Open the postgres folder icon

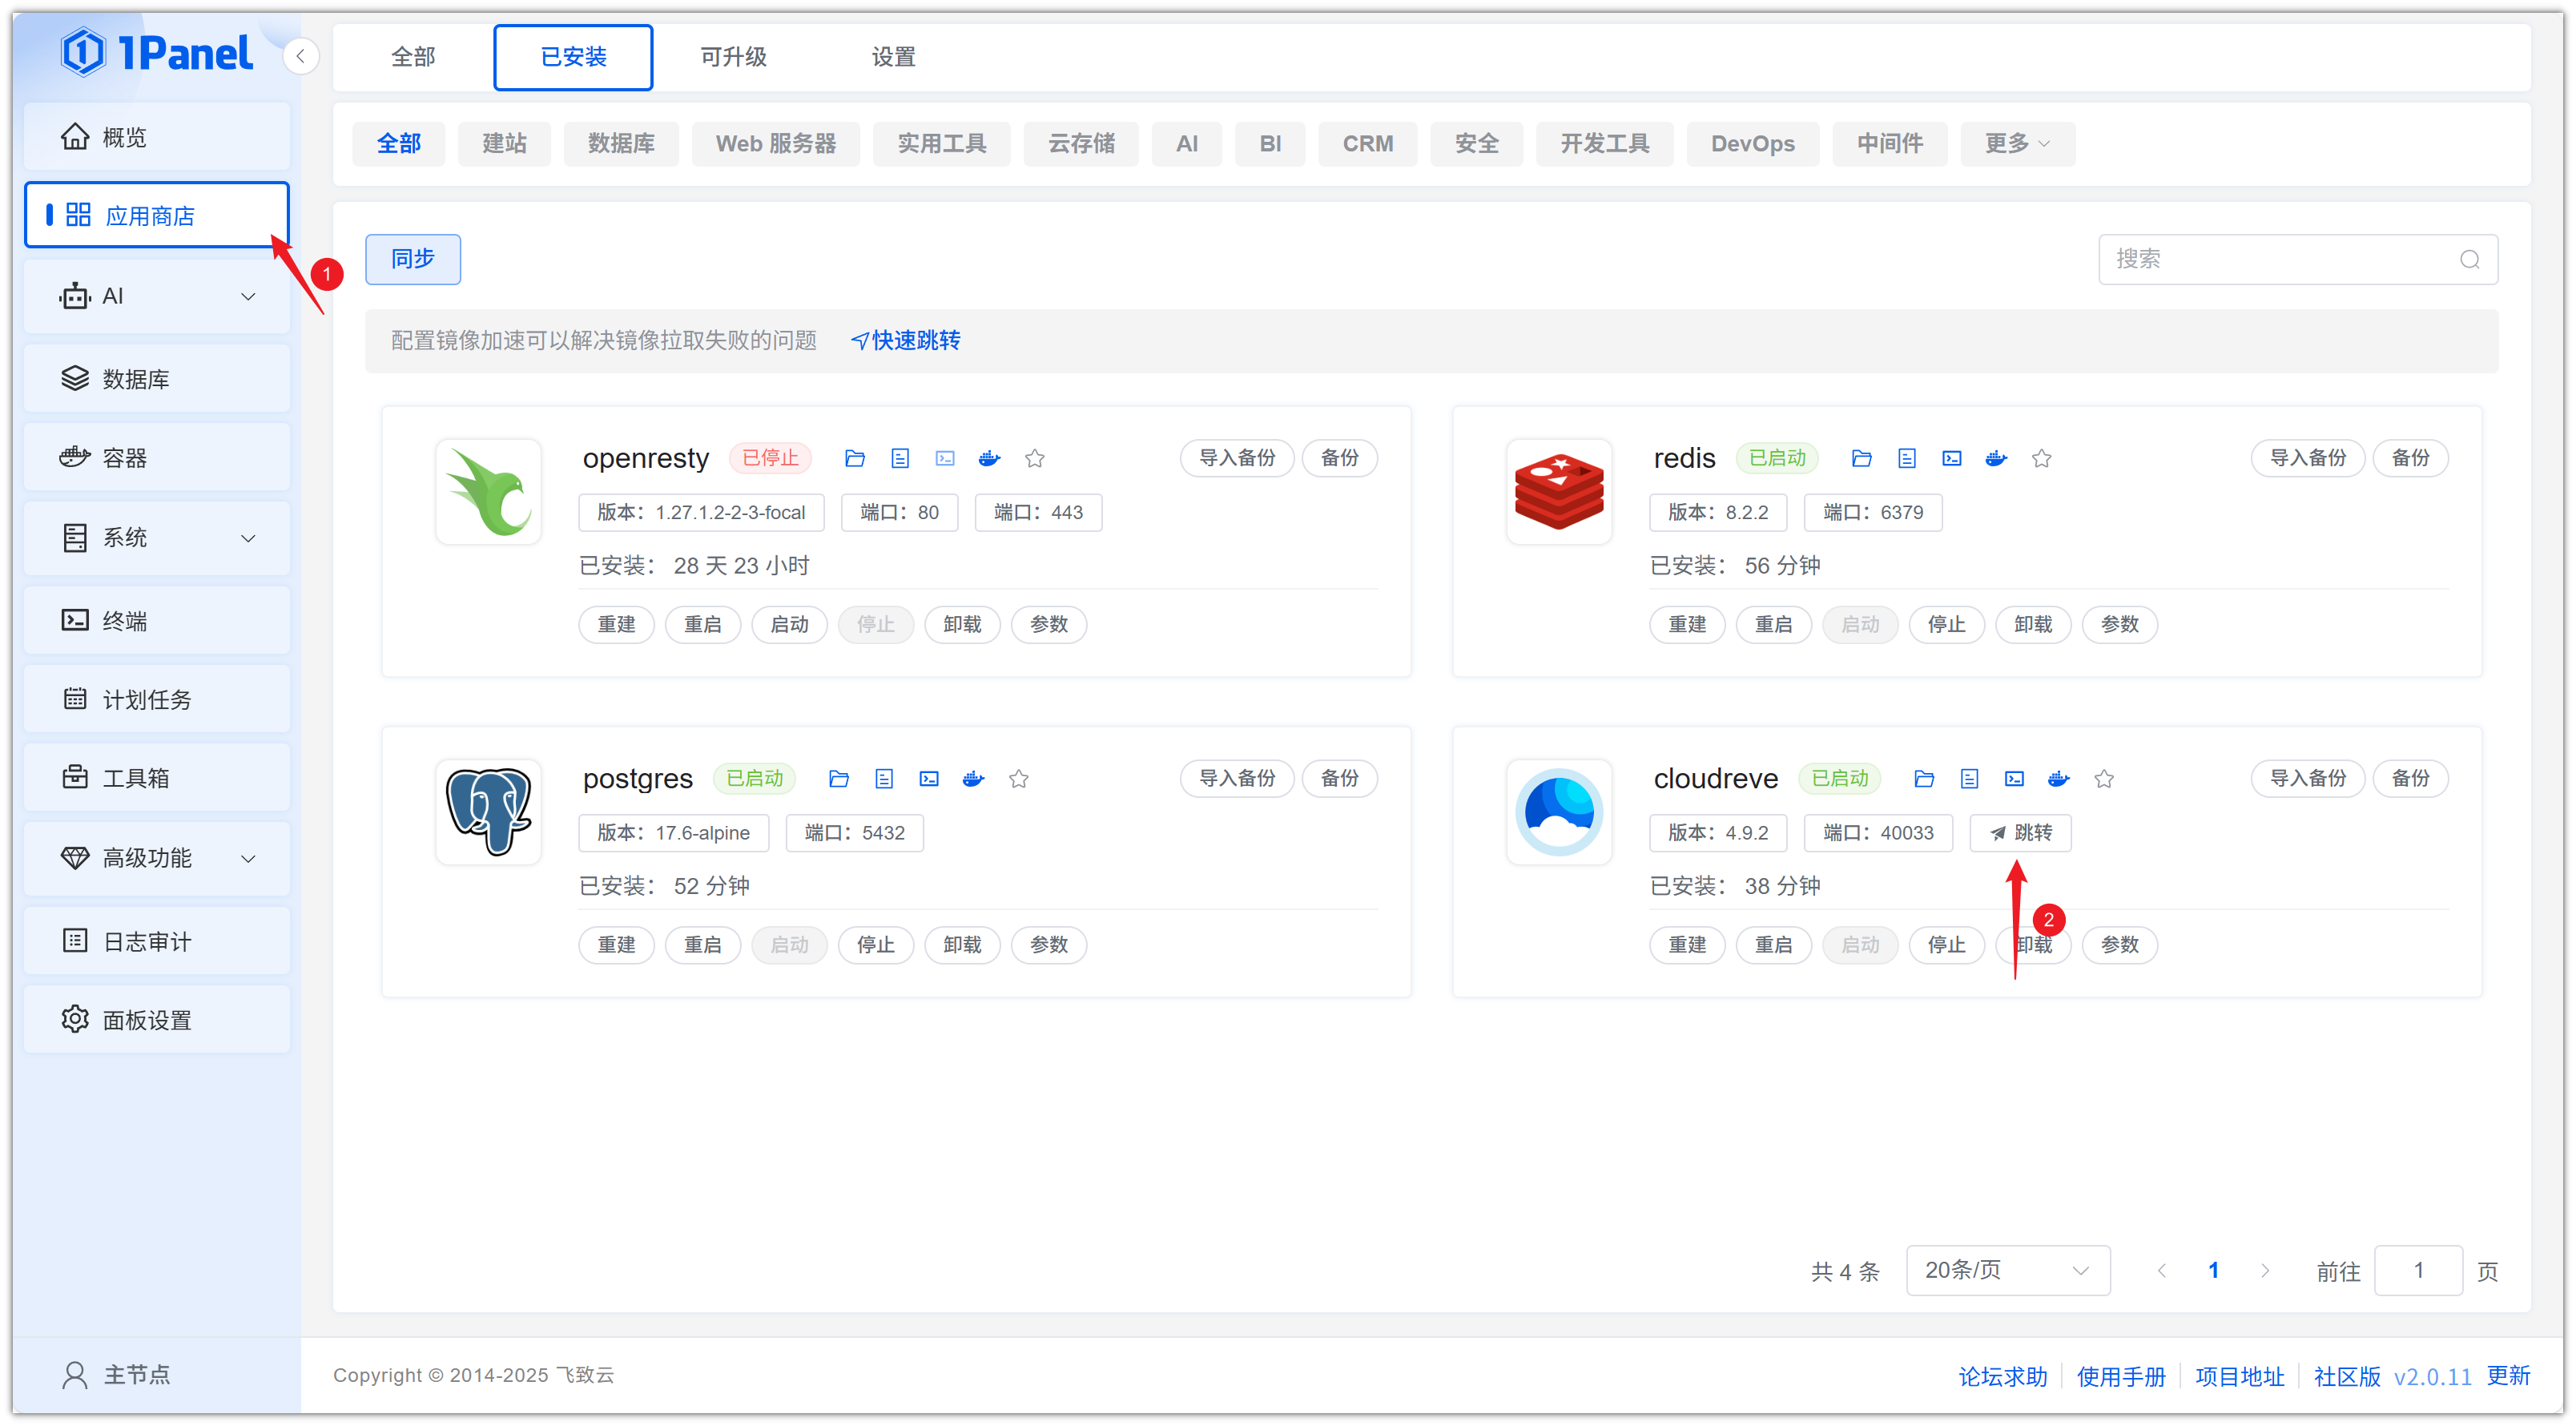[x=838, y=778]
